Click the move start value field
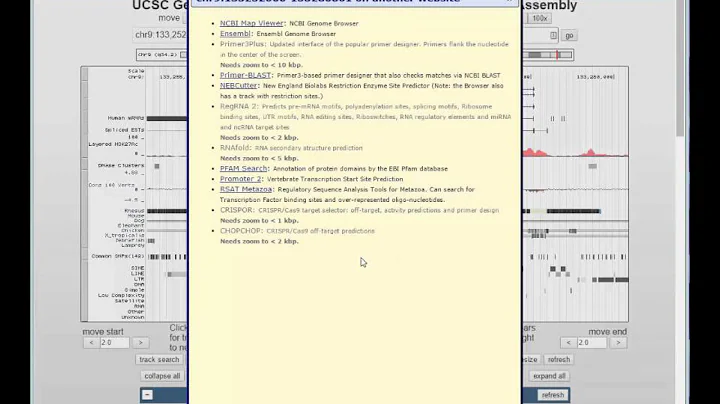Screen dimensions: 720x404 pos(115,342)
